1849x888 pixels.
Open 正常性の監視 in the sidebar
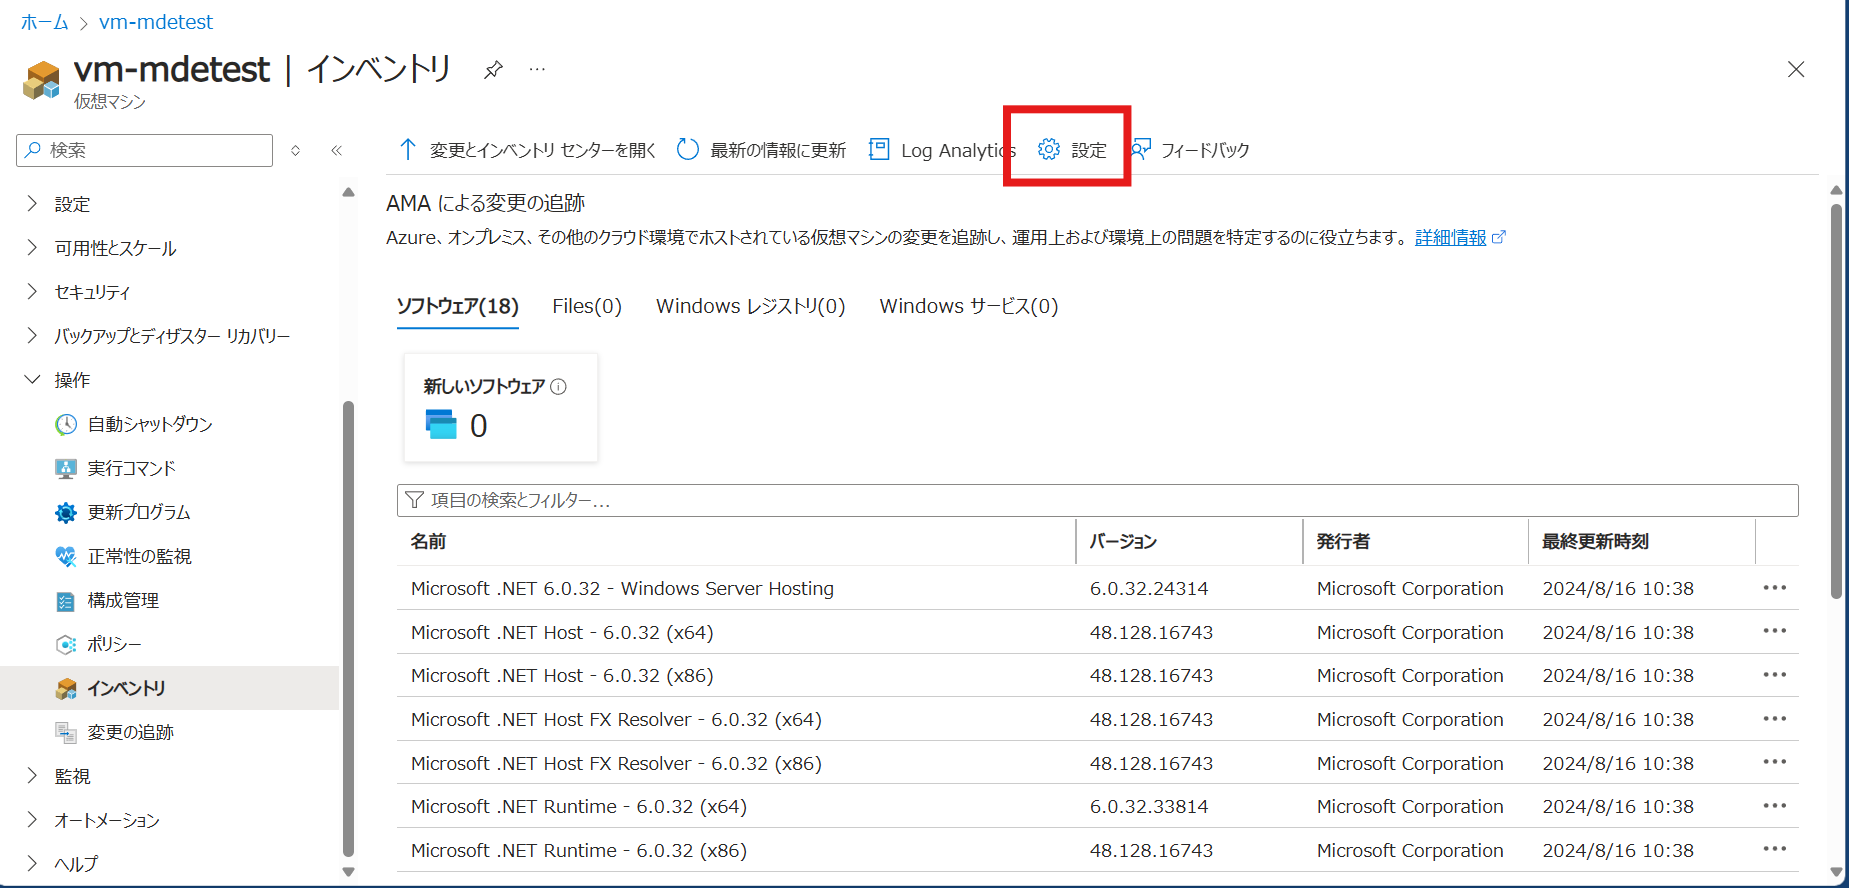pyautogui.click(x=139, y=556)
